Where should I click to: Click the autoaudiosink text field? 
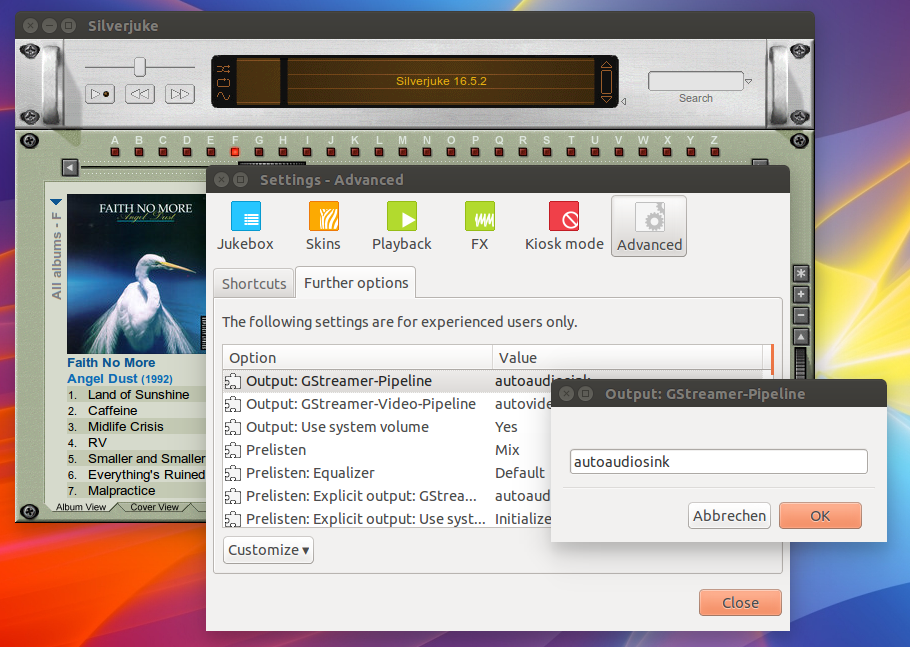point(719,462)
